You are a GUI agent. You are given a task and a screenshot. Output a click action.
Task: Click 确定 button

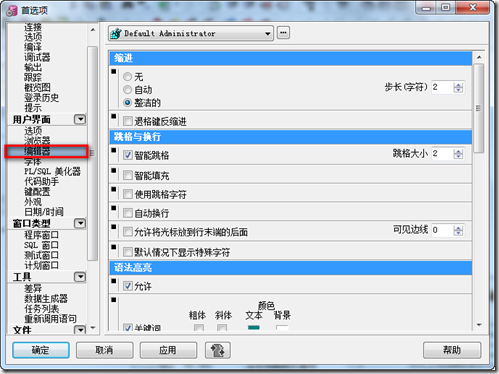[41, 350]
